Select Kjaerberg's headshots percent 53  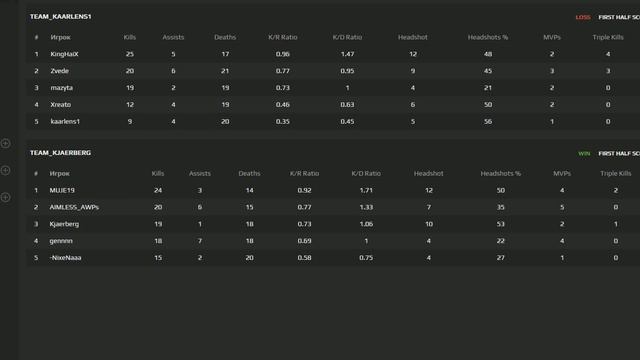click(500, 224)
